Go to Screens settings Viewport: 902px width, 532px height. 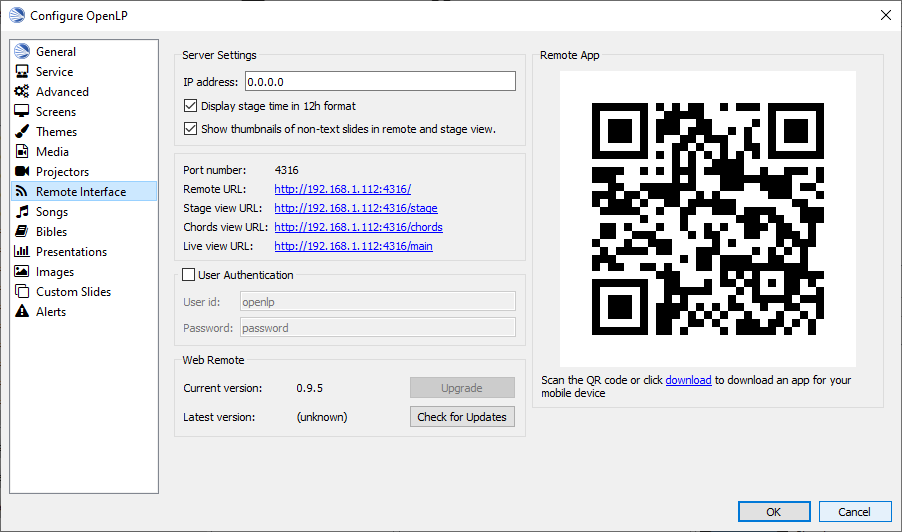tap(84, 112)
